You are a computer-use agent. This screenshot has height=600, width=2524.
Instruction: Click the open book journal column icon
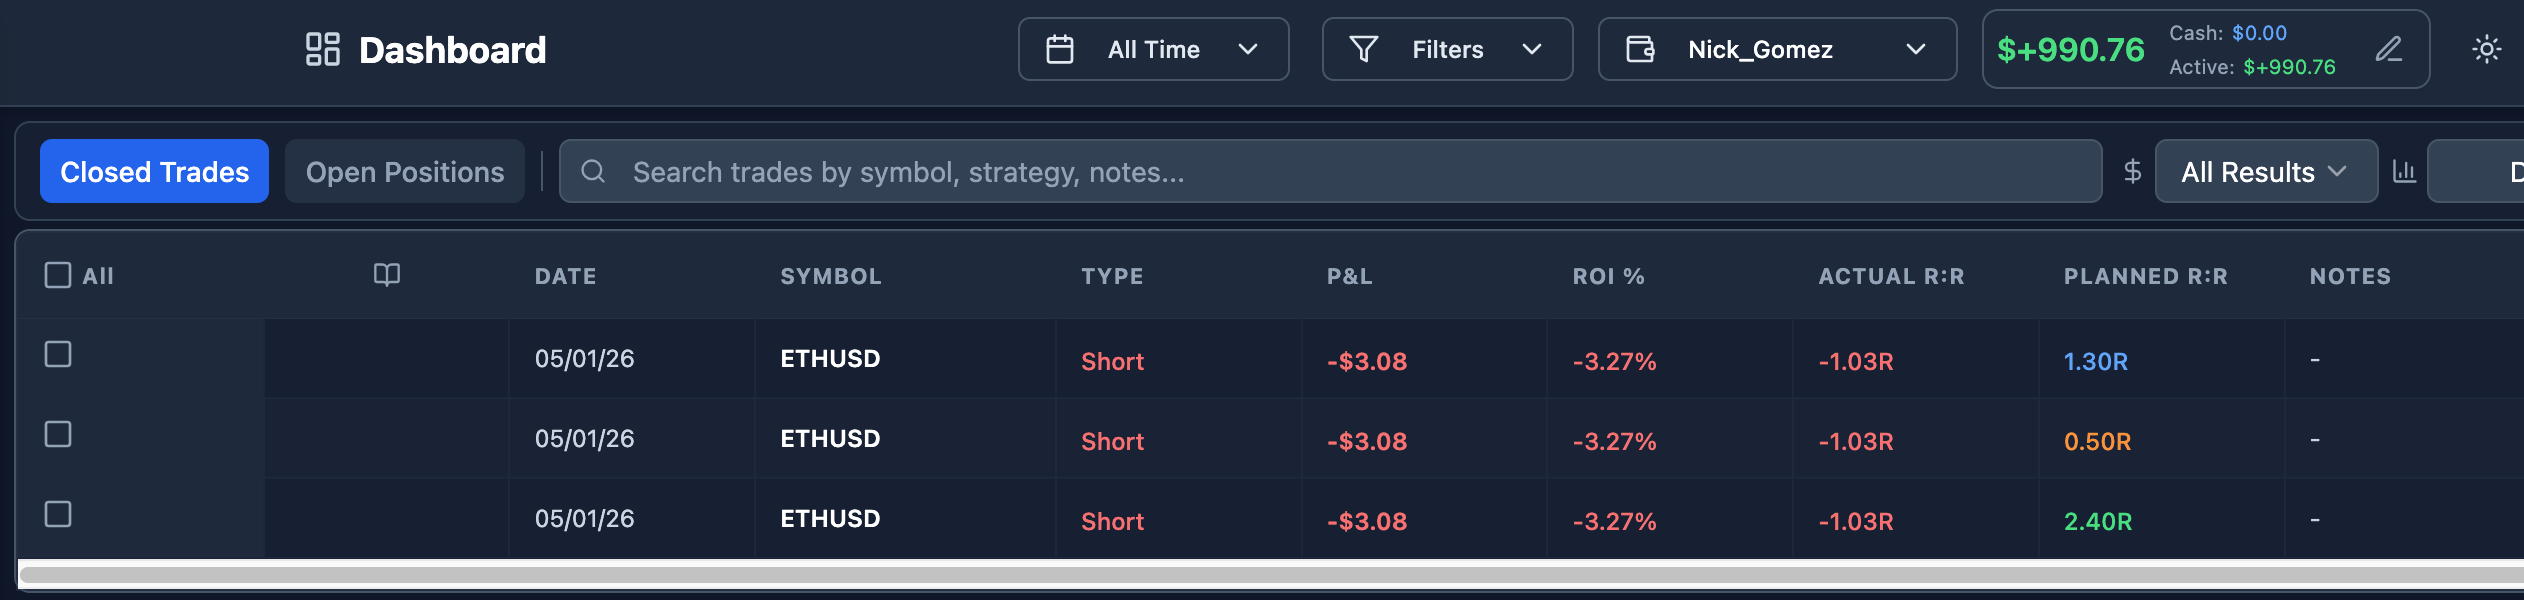click(x=387, y=274)
